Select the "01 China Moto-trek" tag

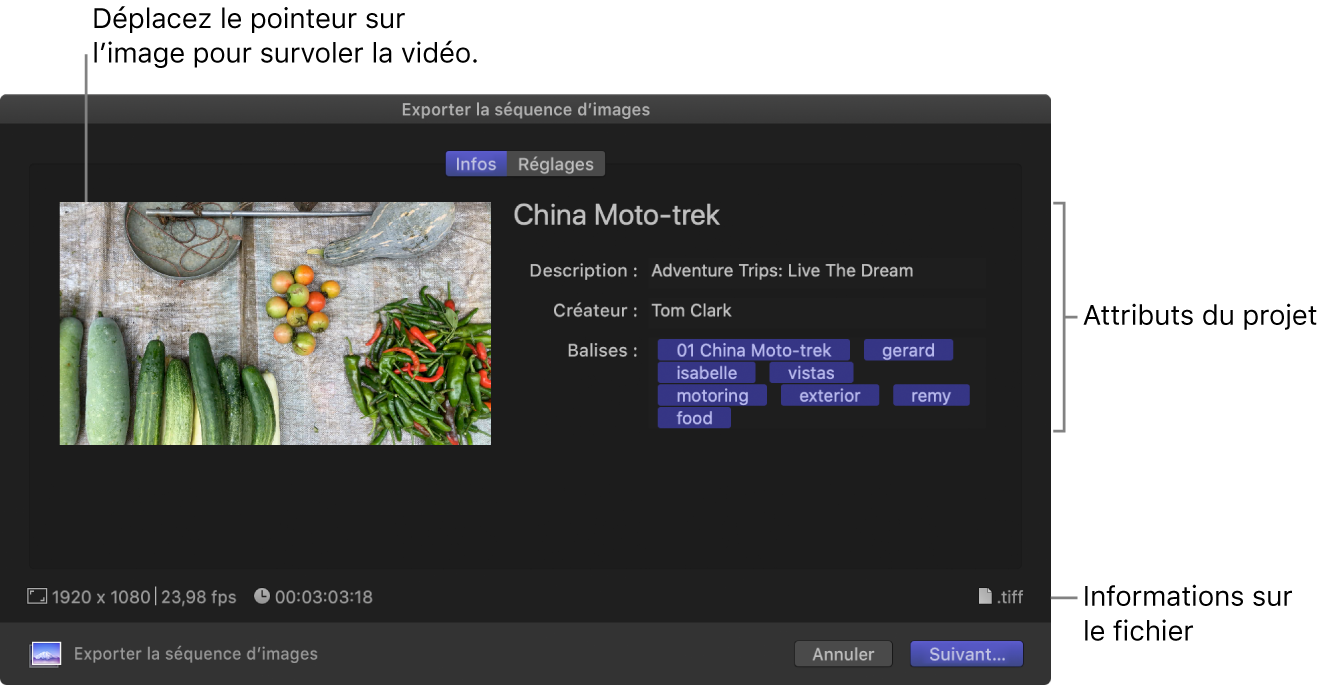(x=753, y=350)
